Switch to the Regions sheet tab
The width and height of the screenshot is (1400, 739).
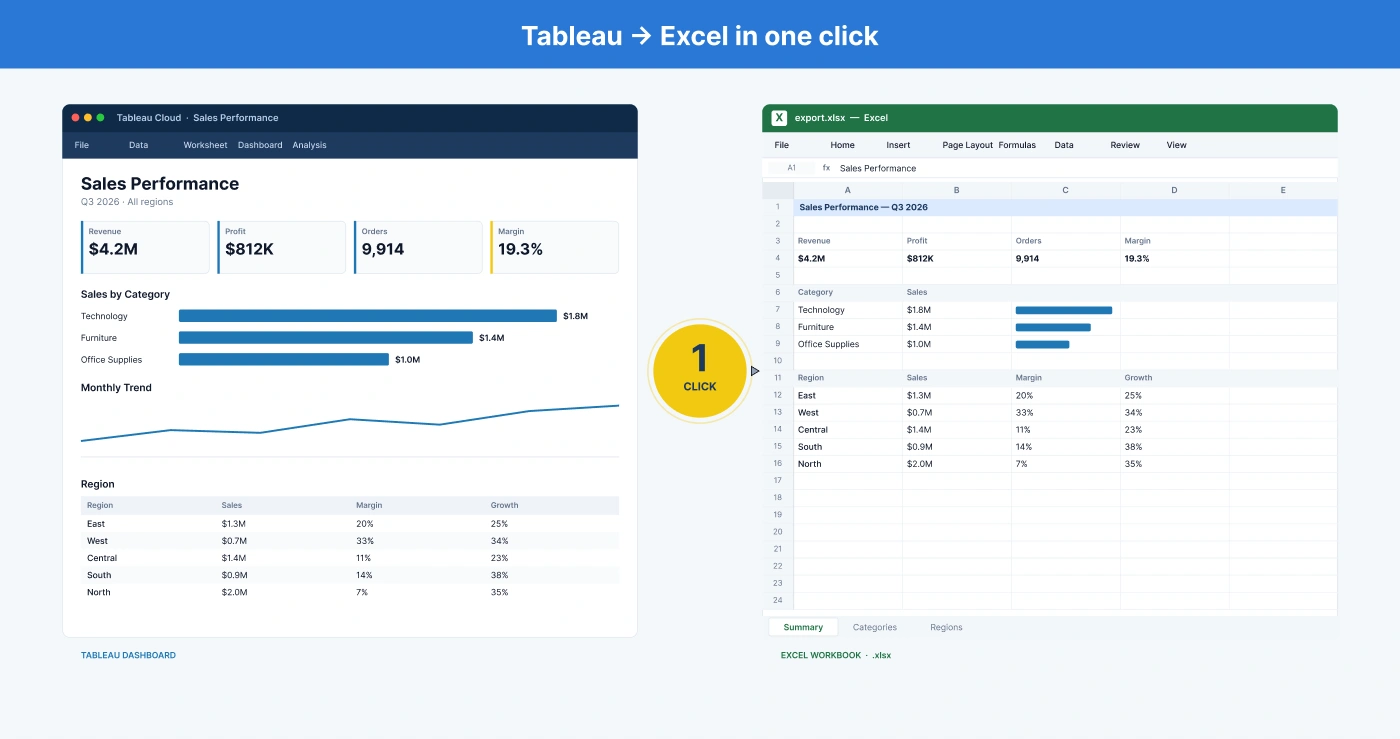(x=946, y=627)
